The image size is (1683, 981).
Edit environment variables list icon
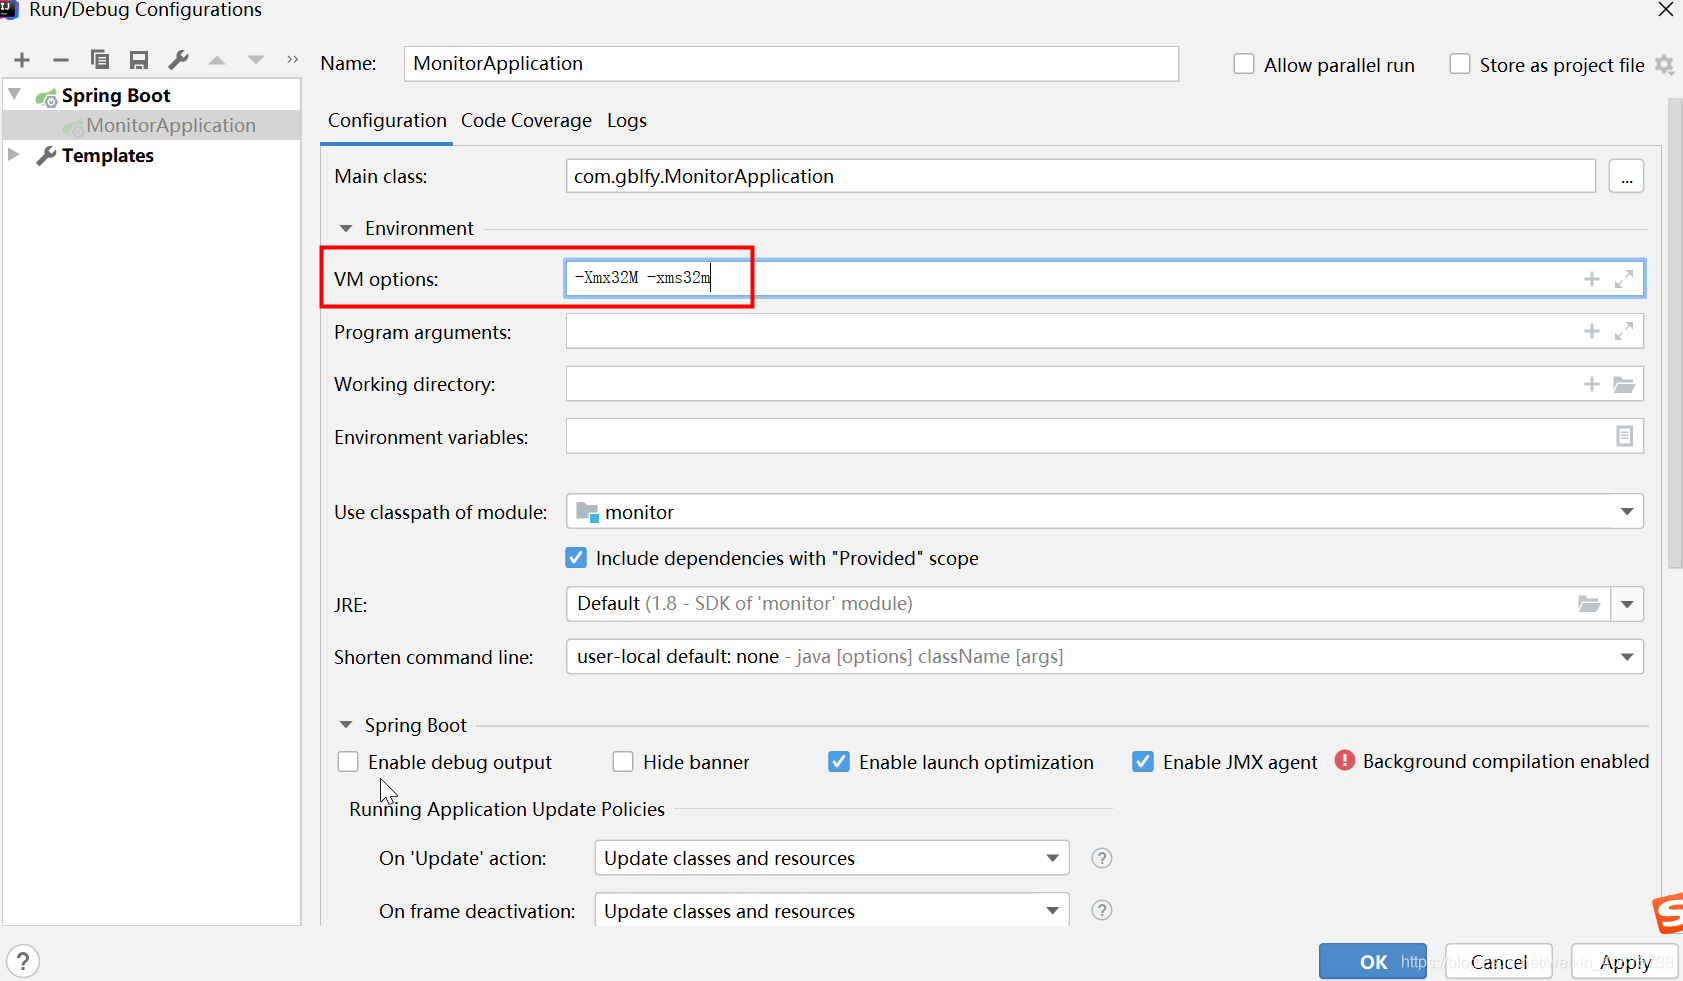point(1625,436)
